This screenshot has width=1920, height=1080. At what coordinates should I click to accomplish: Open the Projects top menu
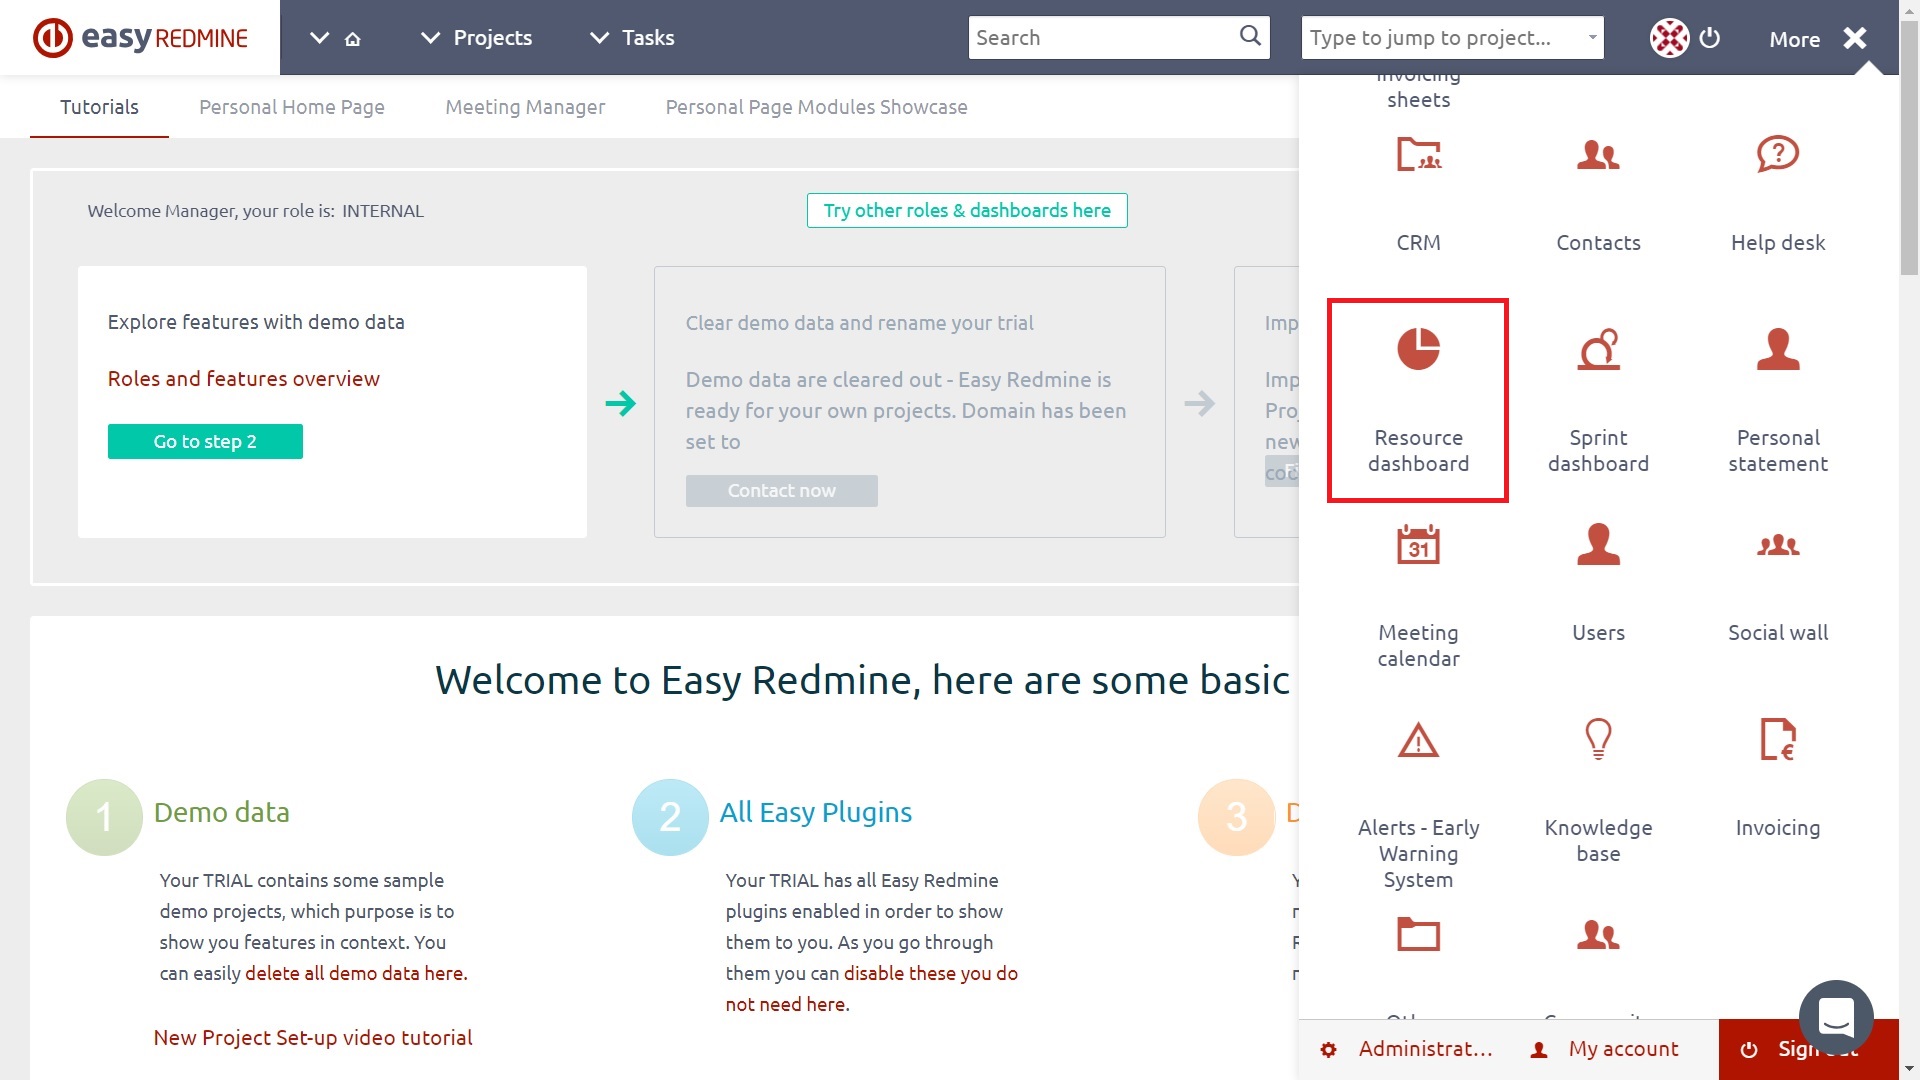[x=492, y=38]
